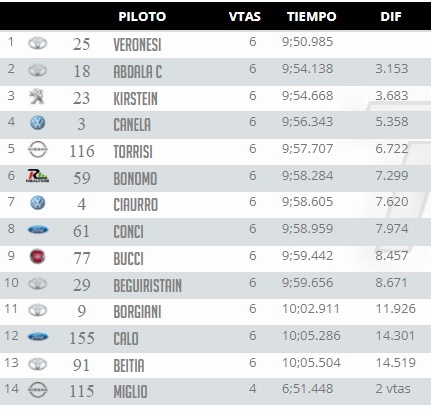Select the driver name BEGUIRISTAIN

(148, 286)
